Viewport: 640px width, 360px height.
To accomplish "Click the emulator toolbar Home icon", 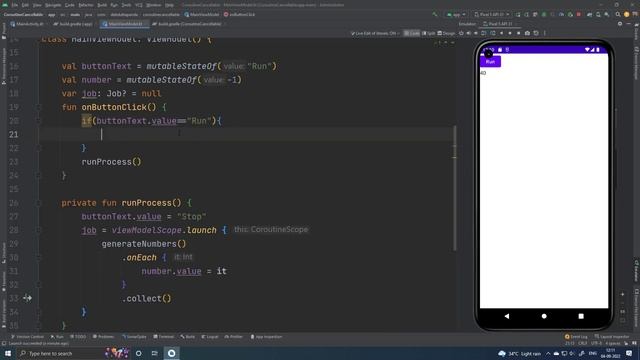I will pyautogui.click(x=510, y=33).
